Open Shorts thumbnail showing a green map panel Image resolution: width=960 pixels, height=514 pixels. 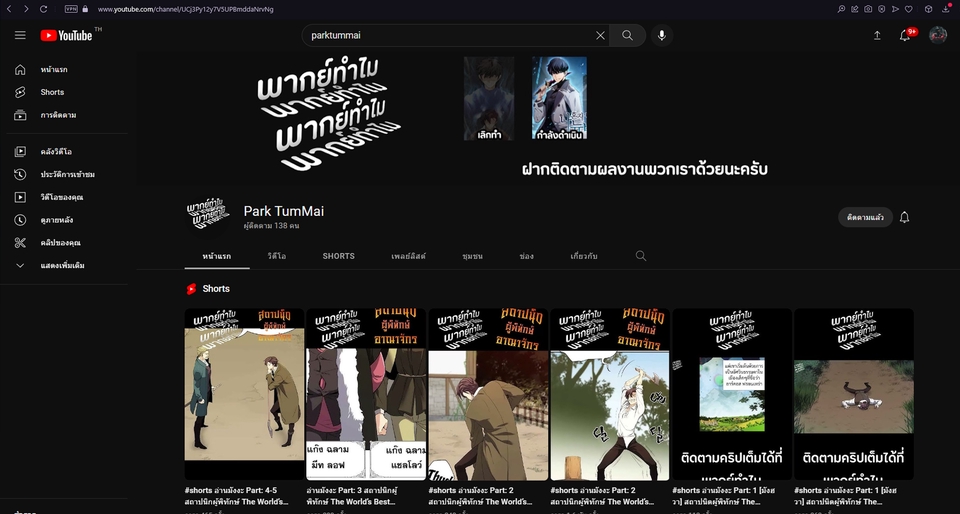[x=732, y=394]
